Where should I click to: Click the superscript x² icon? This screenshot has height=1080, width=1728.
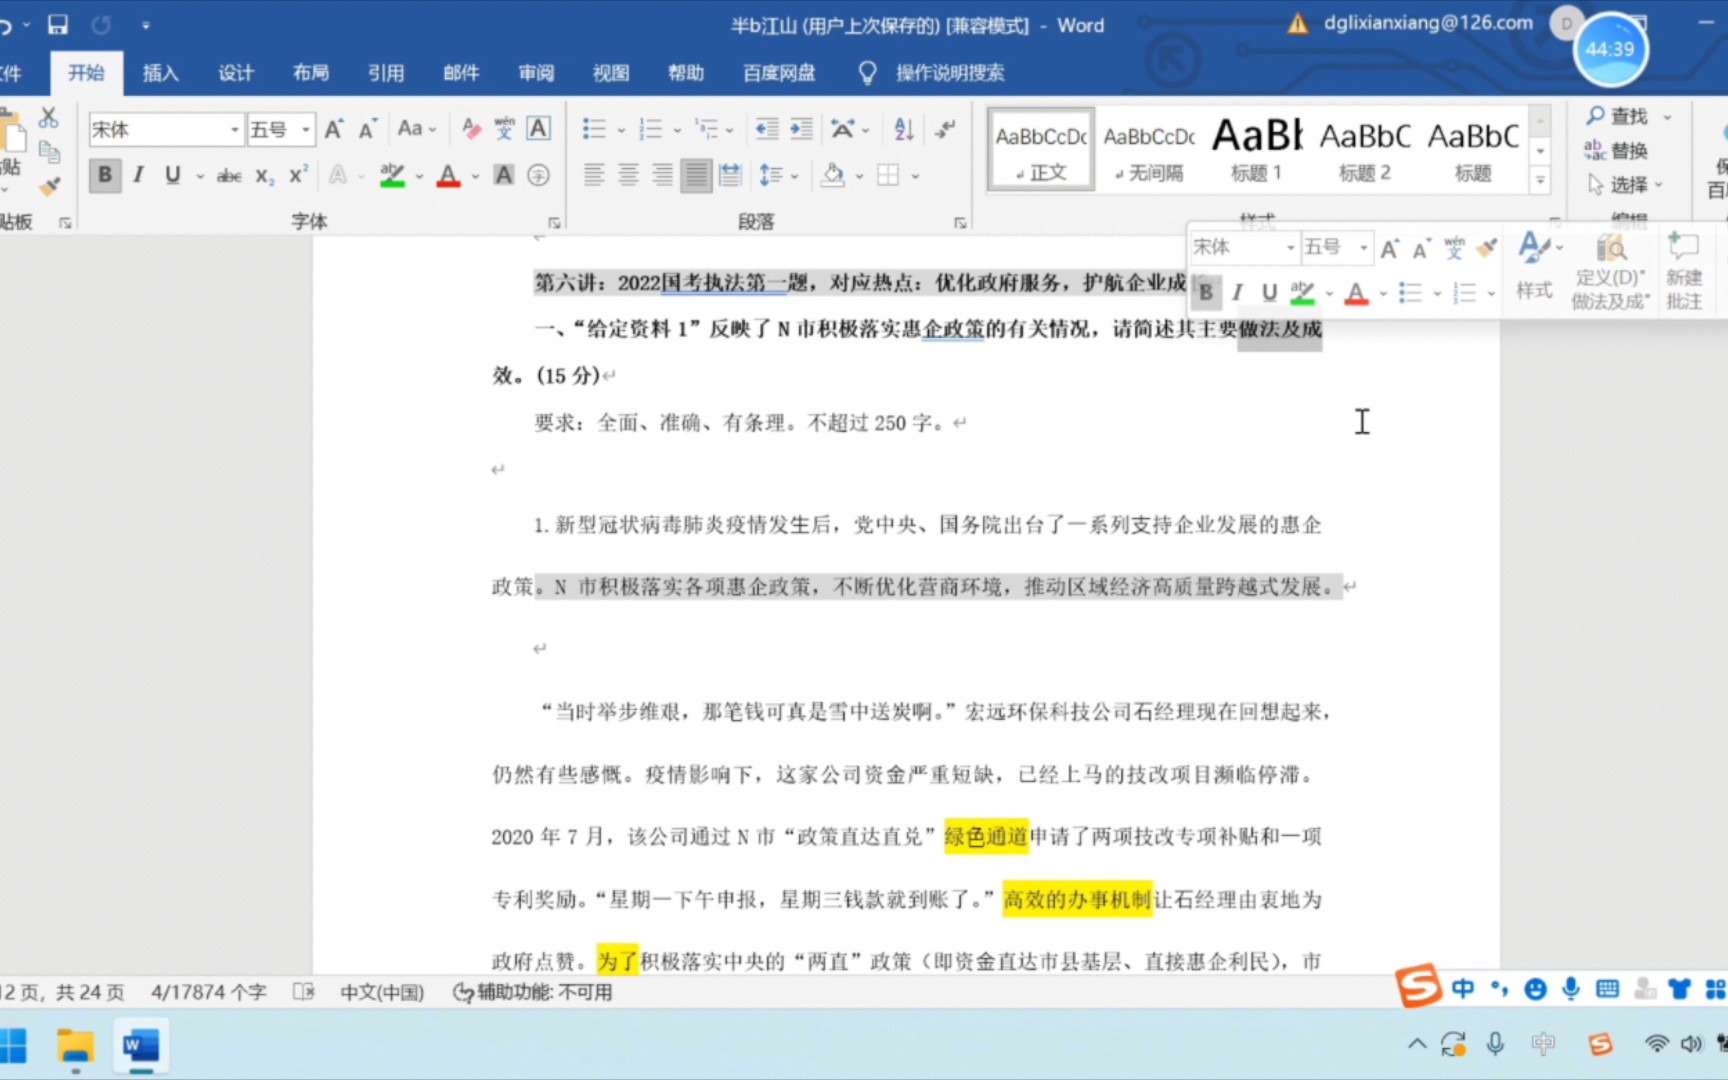click(x=298, y=176)
